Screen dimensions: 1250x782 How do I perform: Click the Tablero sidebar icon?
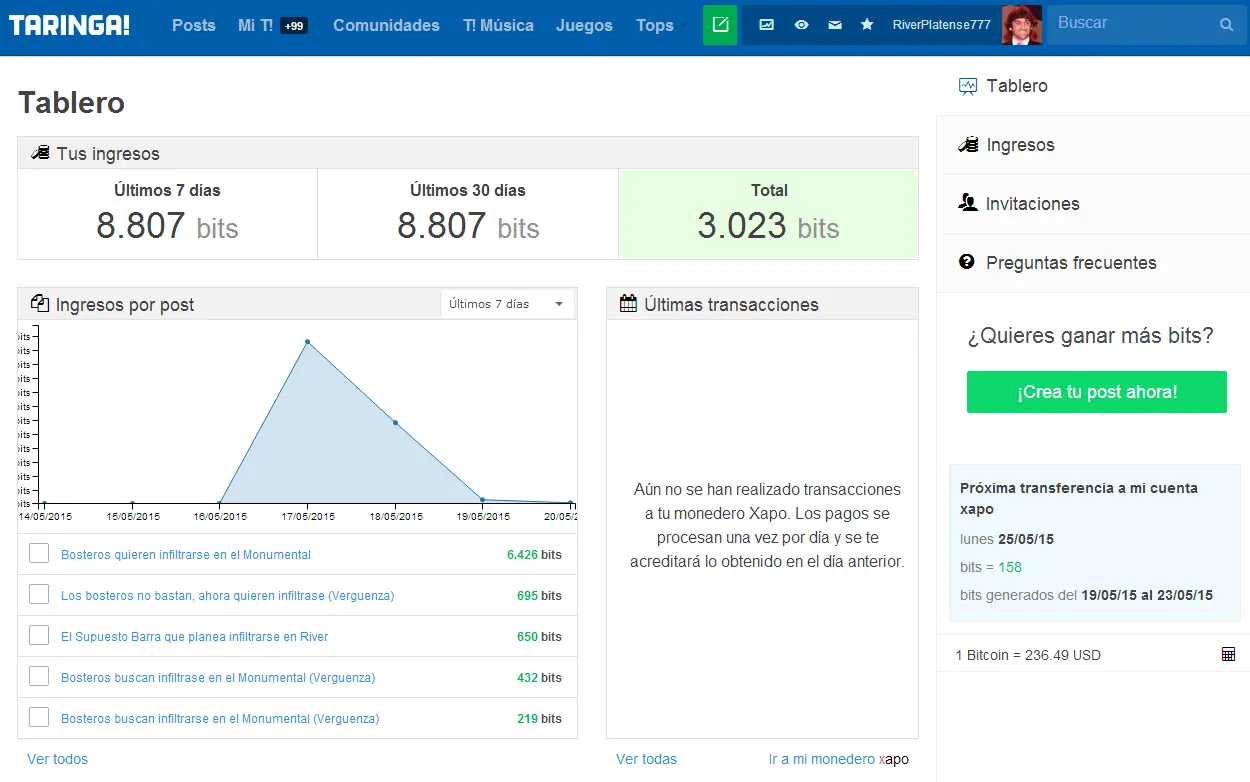[x=967, y=86]
